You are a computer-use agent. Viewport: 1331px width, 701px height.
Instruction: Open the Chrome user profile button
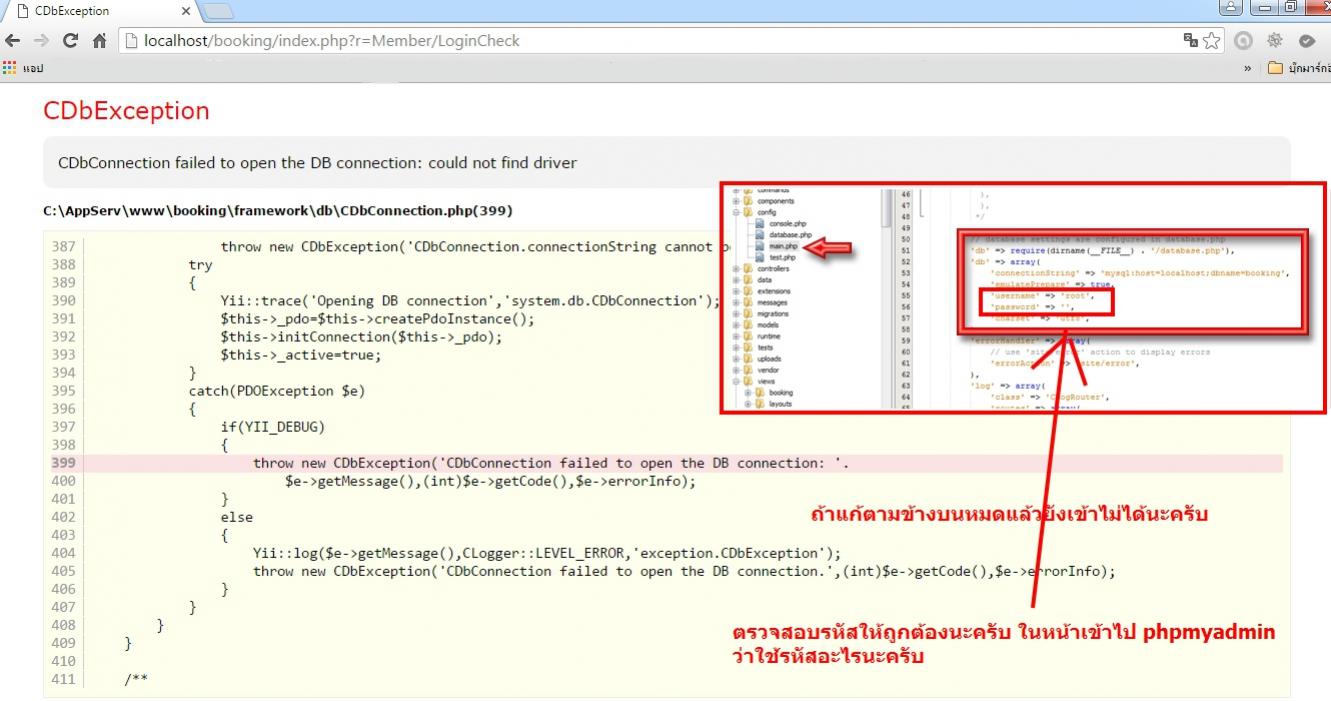1229,8
